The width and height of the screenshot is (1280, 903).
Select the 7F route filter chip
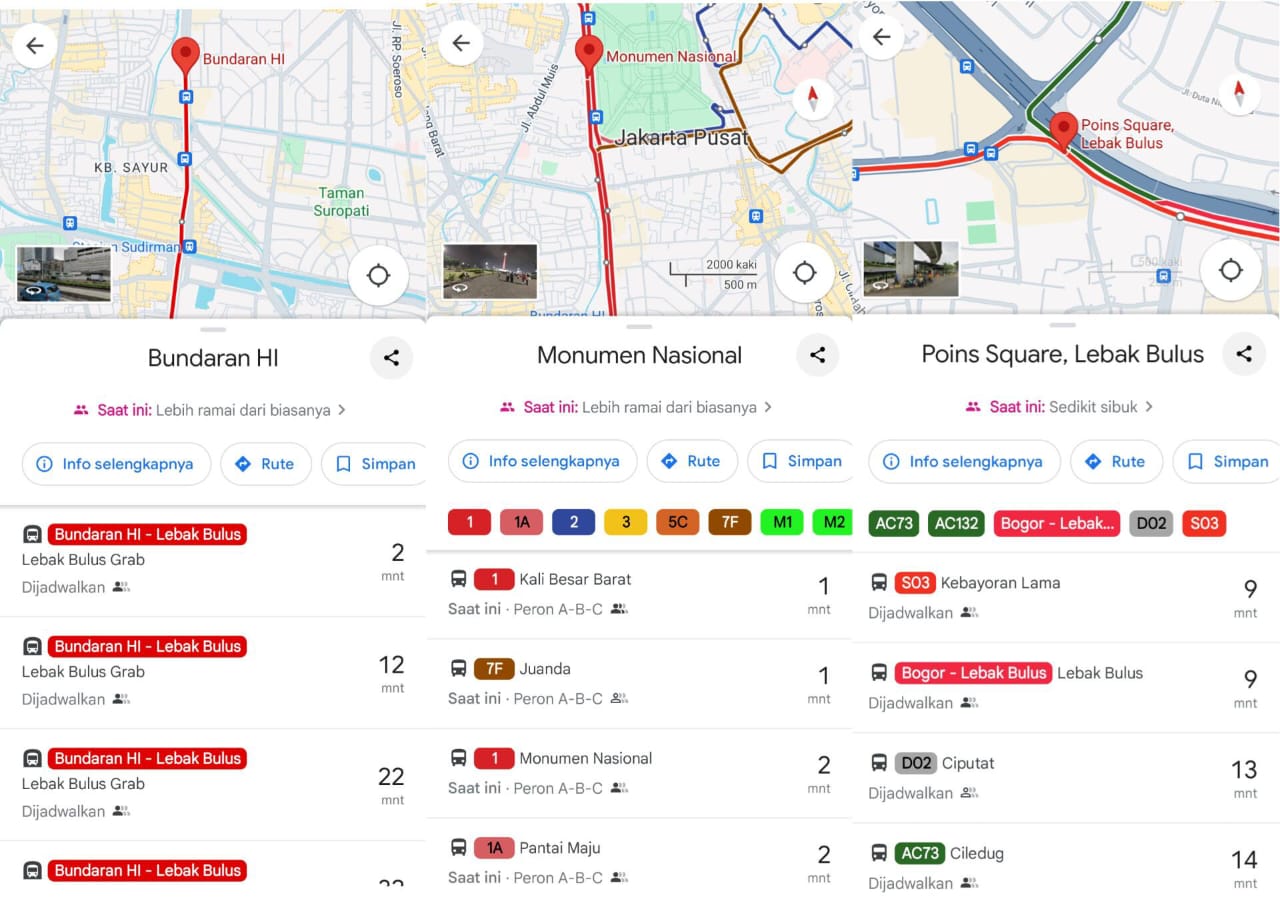pyautogui.click(x=729, y=521)
